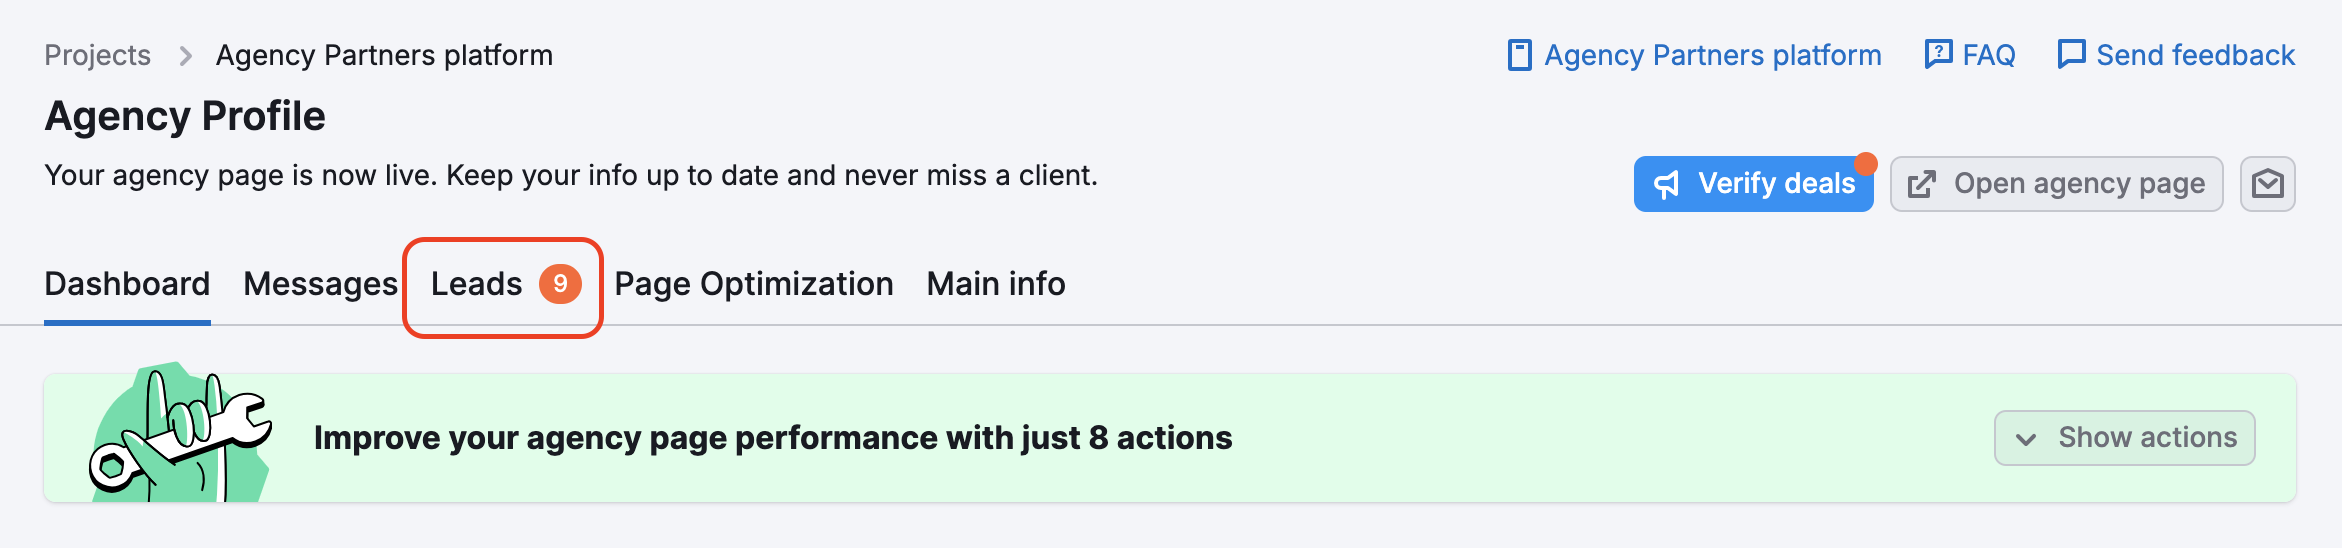
Task: Click the chevron arrow in Show actions
Action: pyautogui.click(x=2026, y=439)
